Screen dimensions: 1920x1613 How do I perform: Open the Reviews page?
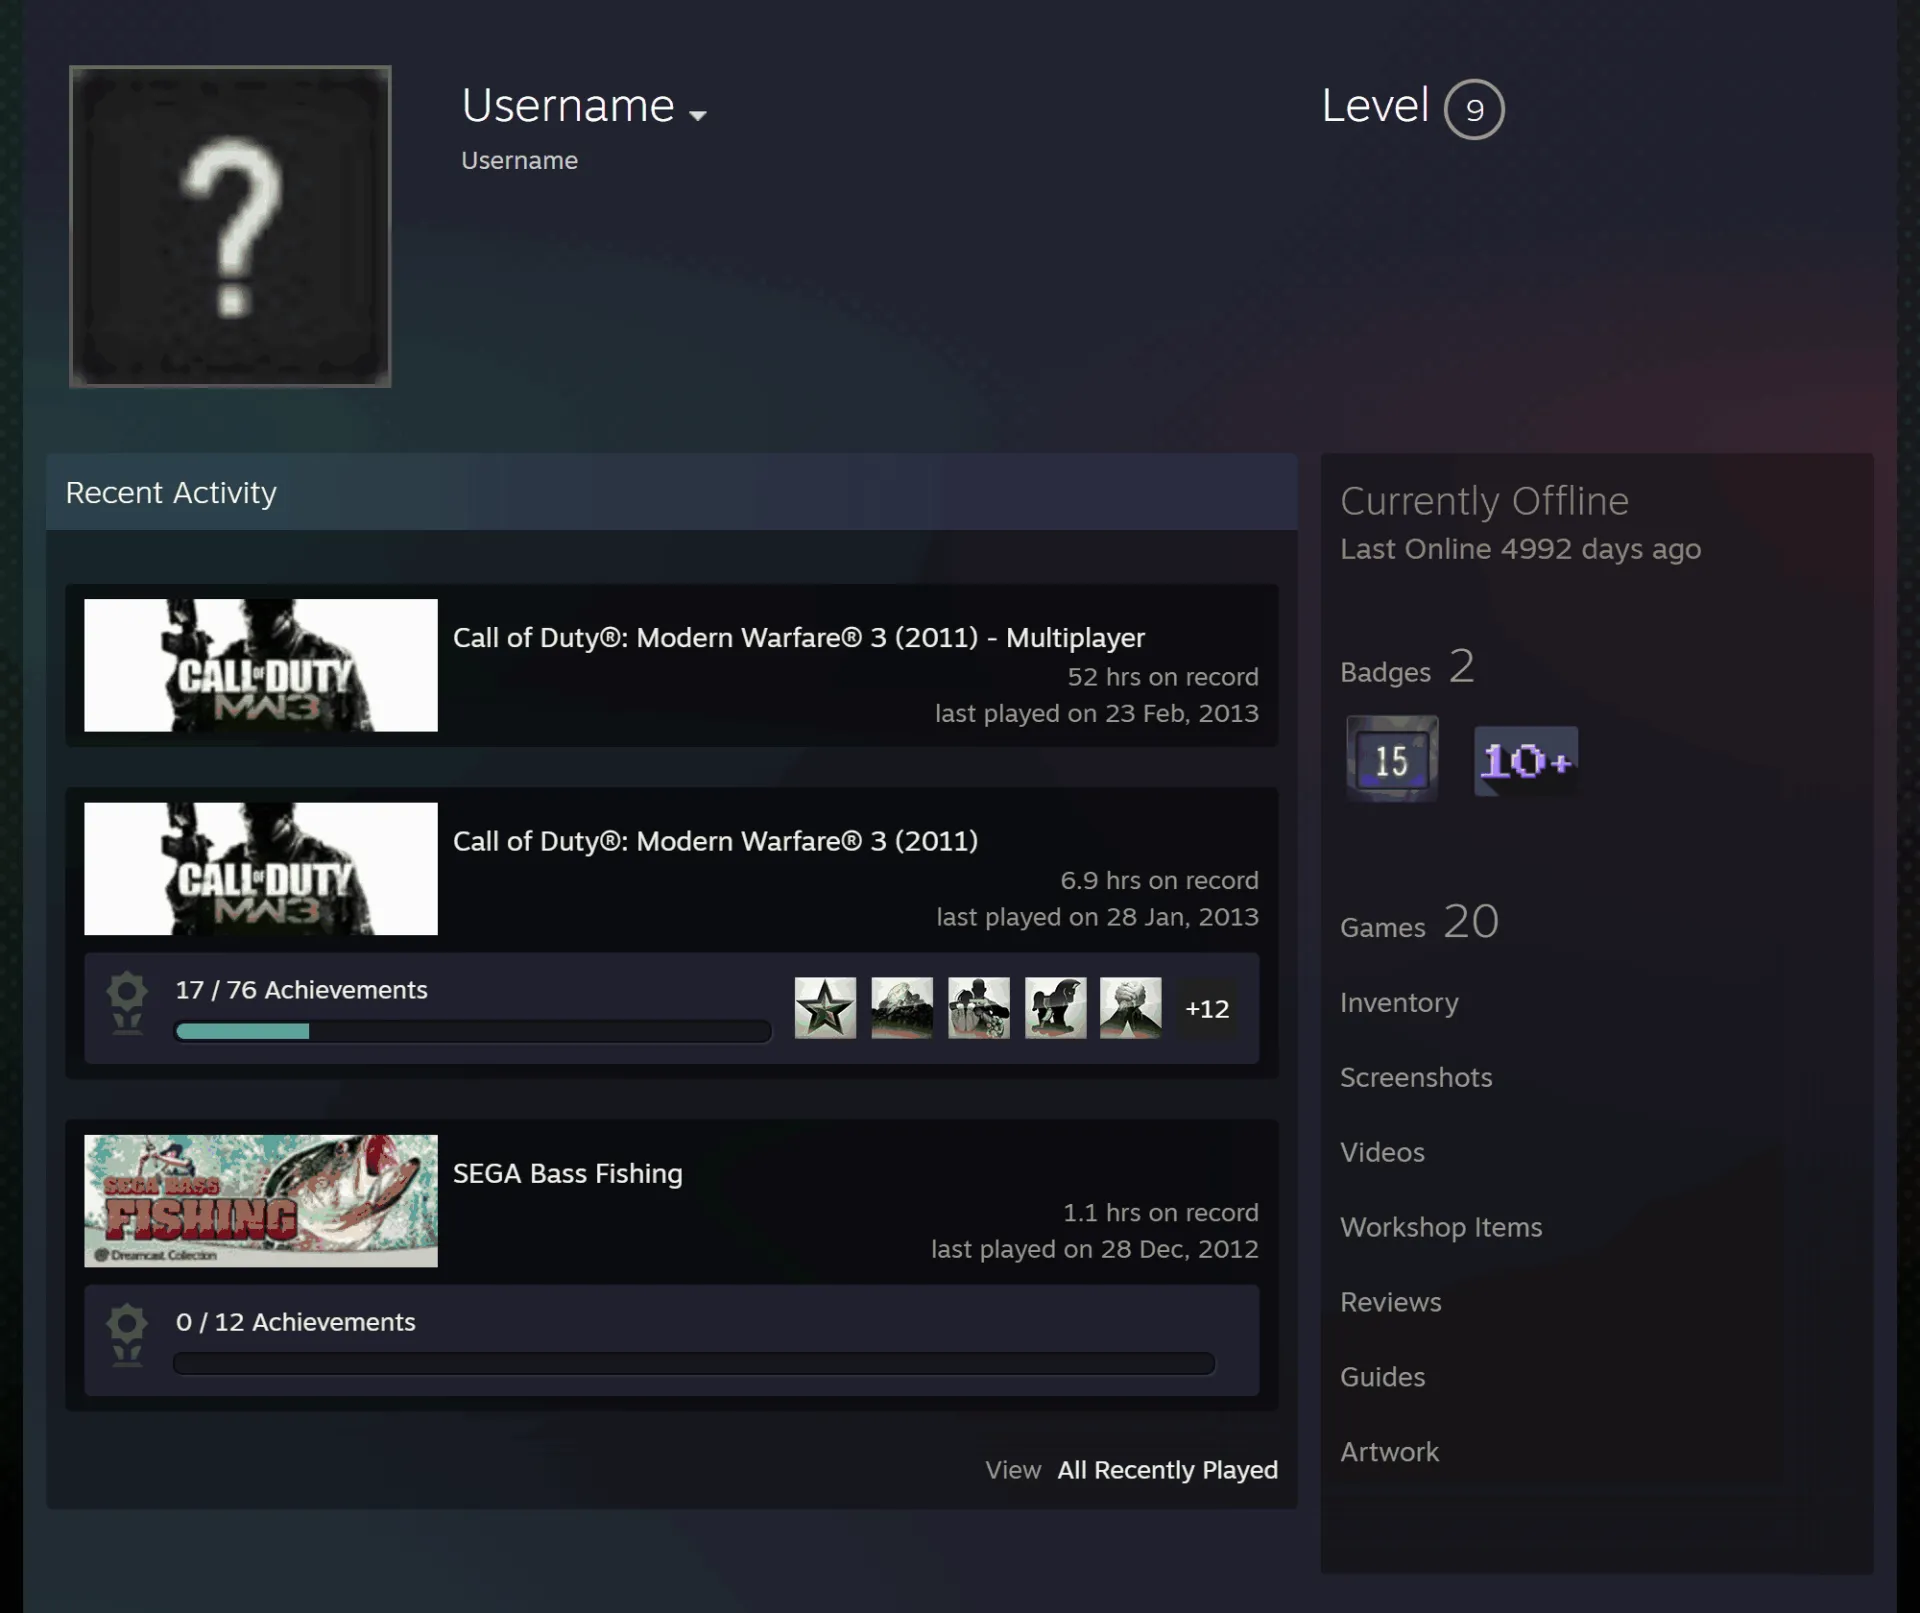pos(1391,1303)
